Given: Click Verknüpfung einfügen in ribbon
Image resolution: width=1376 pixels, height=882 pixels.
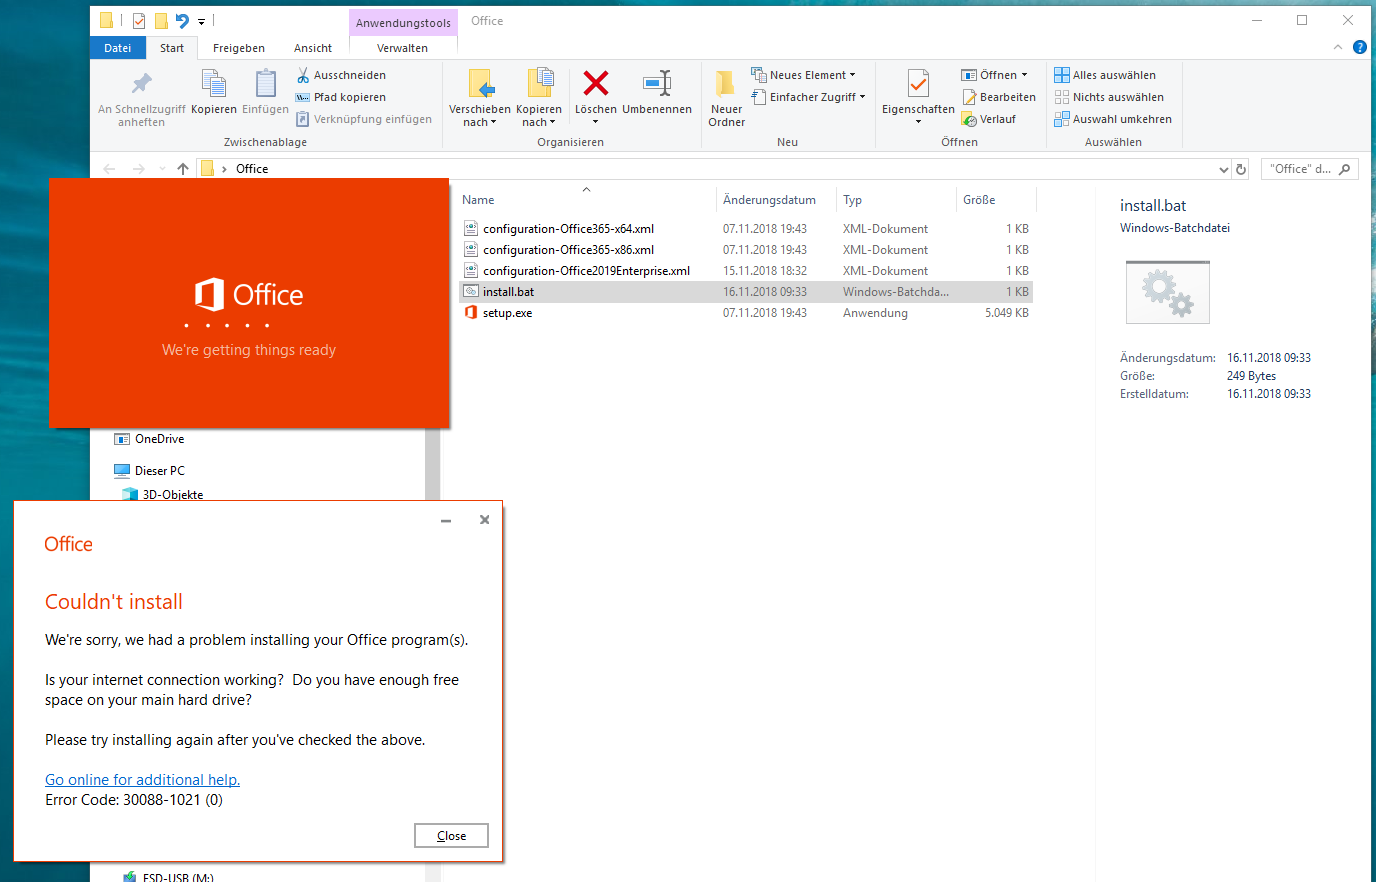Looking at the screenshot, I should (x=364, y=119).
